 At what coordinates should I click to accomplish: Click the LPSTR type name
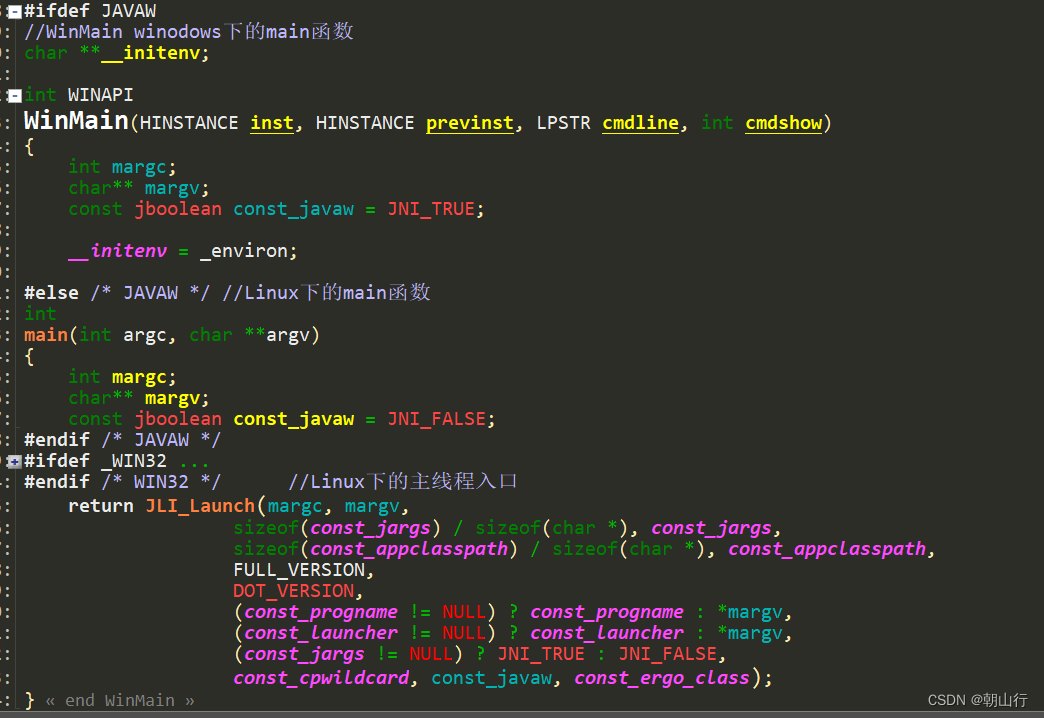coord(563,123)
